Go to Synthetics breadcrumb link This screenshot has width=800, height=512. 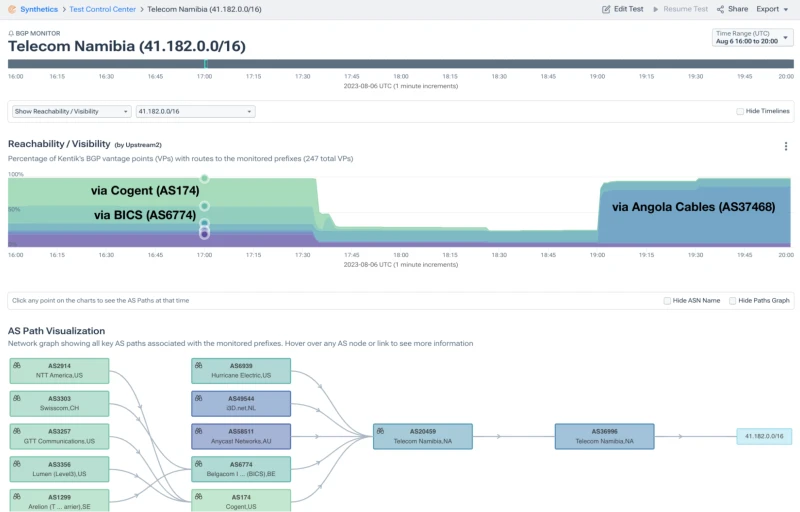(39, 9)
